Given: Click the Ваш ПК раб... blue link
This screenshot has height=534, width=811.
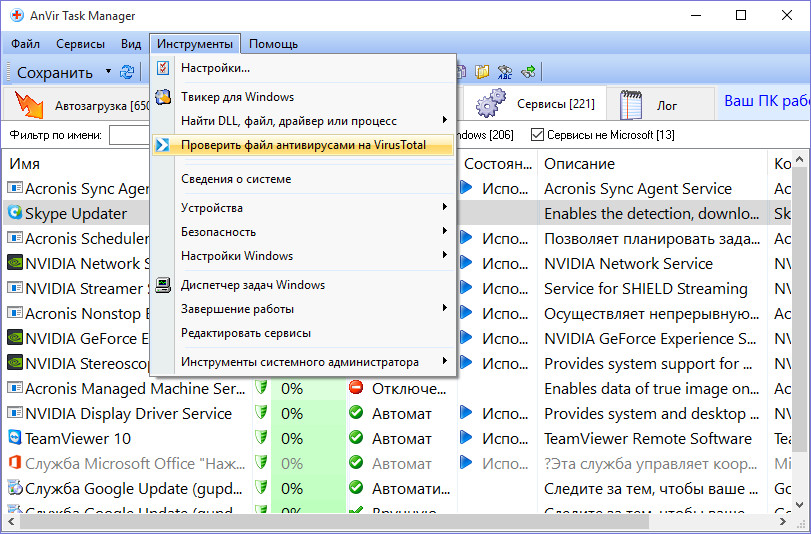Looking at the screenshot, I should pyautogui.click(x=767, y=101).
